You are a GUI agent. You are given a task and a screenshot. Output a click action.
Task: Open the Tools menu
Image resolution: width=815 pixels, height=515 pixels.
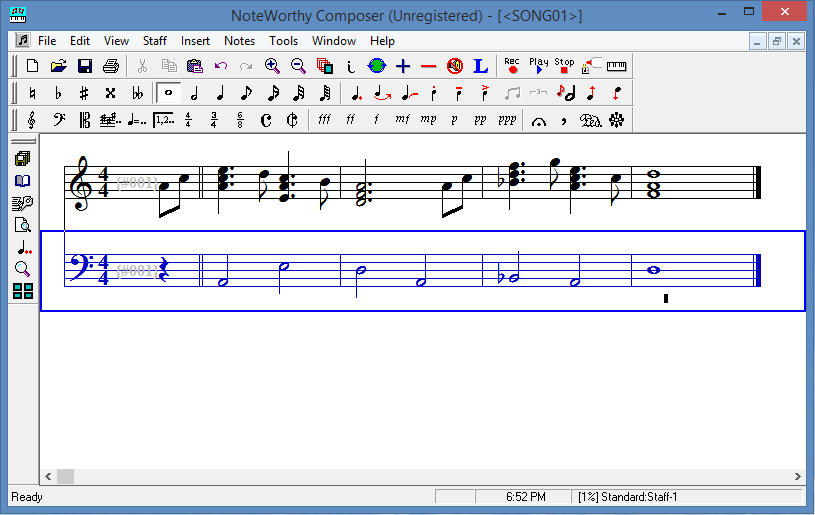283,41
